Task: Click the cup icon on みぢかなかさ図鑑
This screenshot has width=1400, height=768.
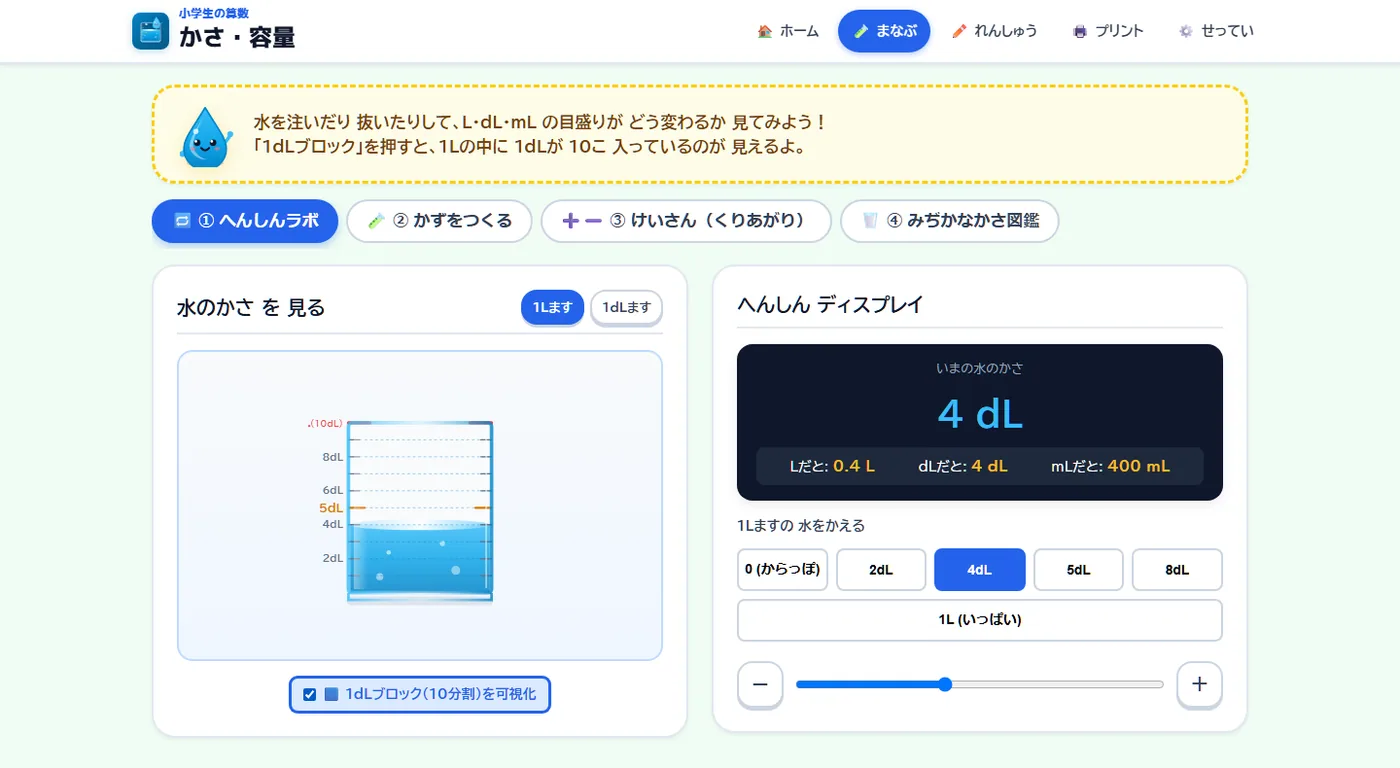Action: click(870, 221)
